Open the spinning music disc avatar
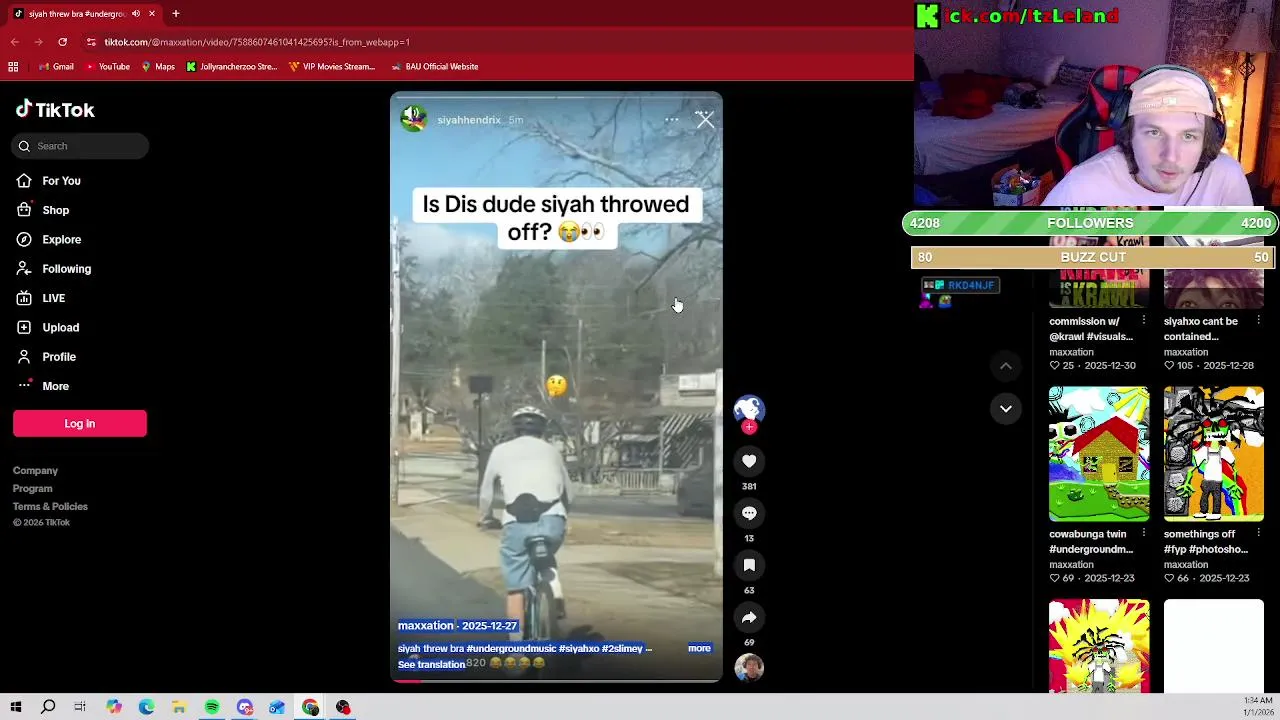 (x=749, y=667)
